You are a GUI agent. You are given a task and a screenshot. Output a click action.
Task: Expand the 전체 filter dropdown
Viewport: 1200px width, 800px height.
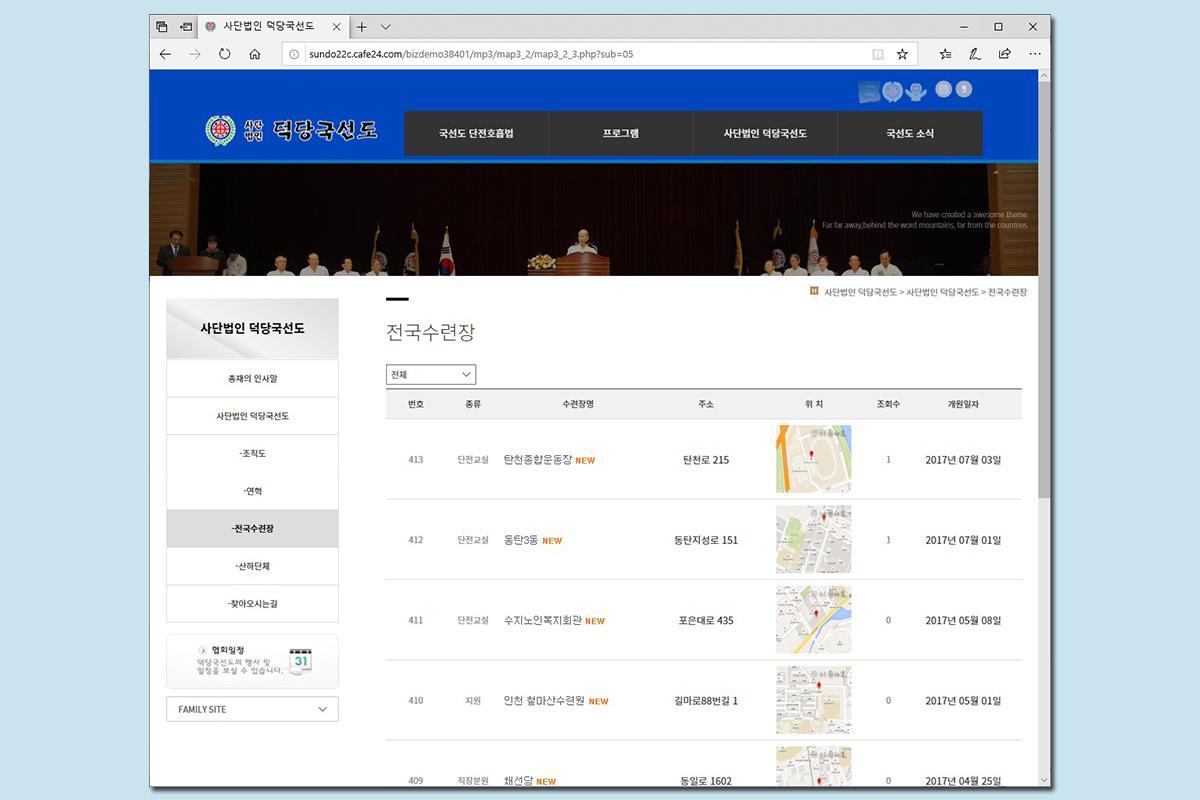[x=431, y=374]
